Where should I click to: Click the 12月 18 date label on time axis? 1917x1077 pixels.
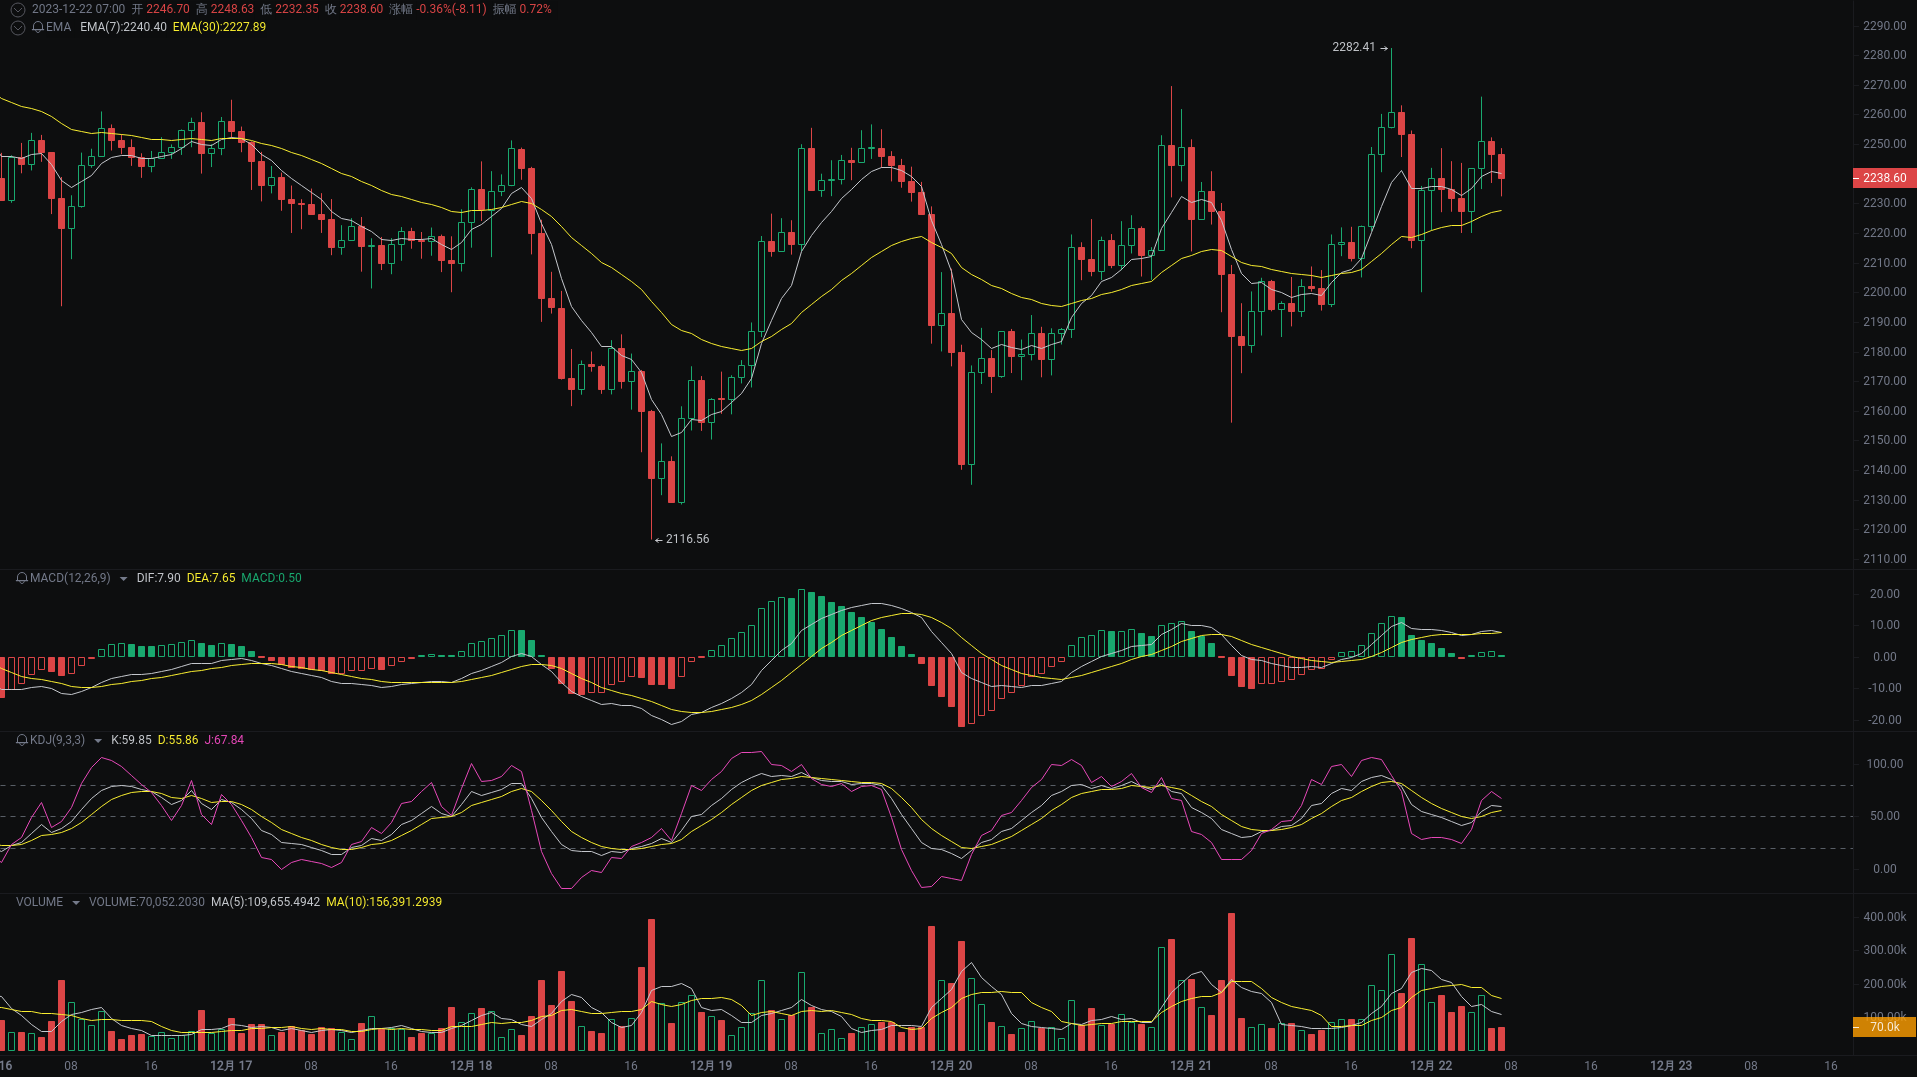[x=471, y=1066]
